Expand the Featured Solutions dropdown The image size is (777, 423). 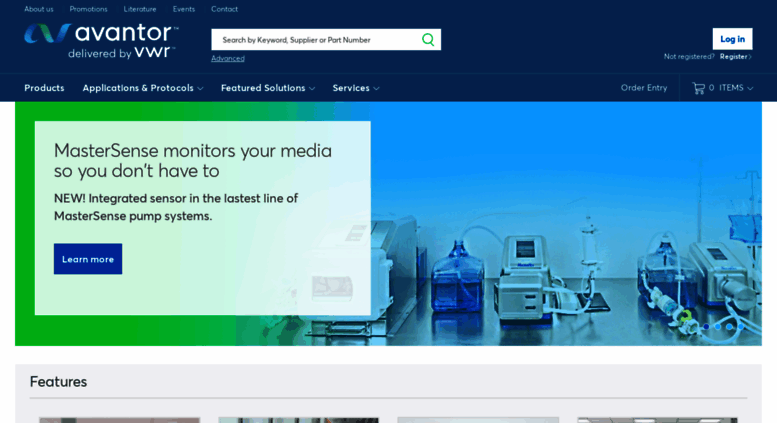(267, 88)
